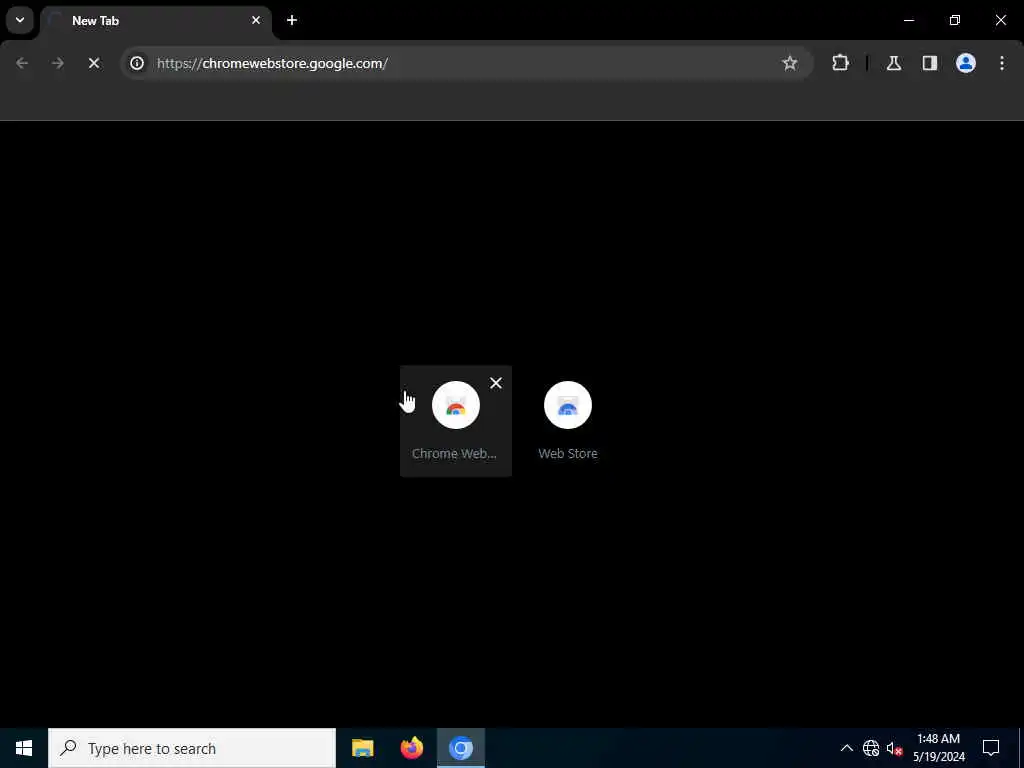Stop loading the page

click(x=94, y=63)
